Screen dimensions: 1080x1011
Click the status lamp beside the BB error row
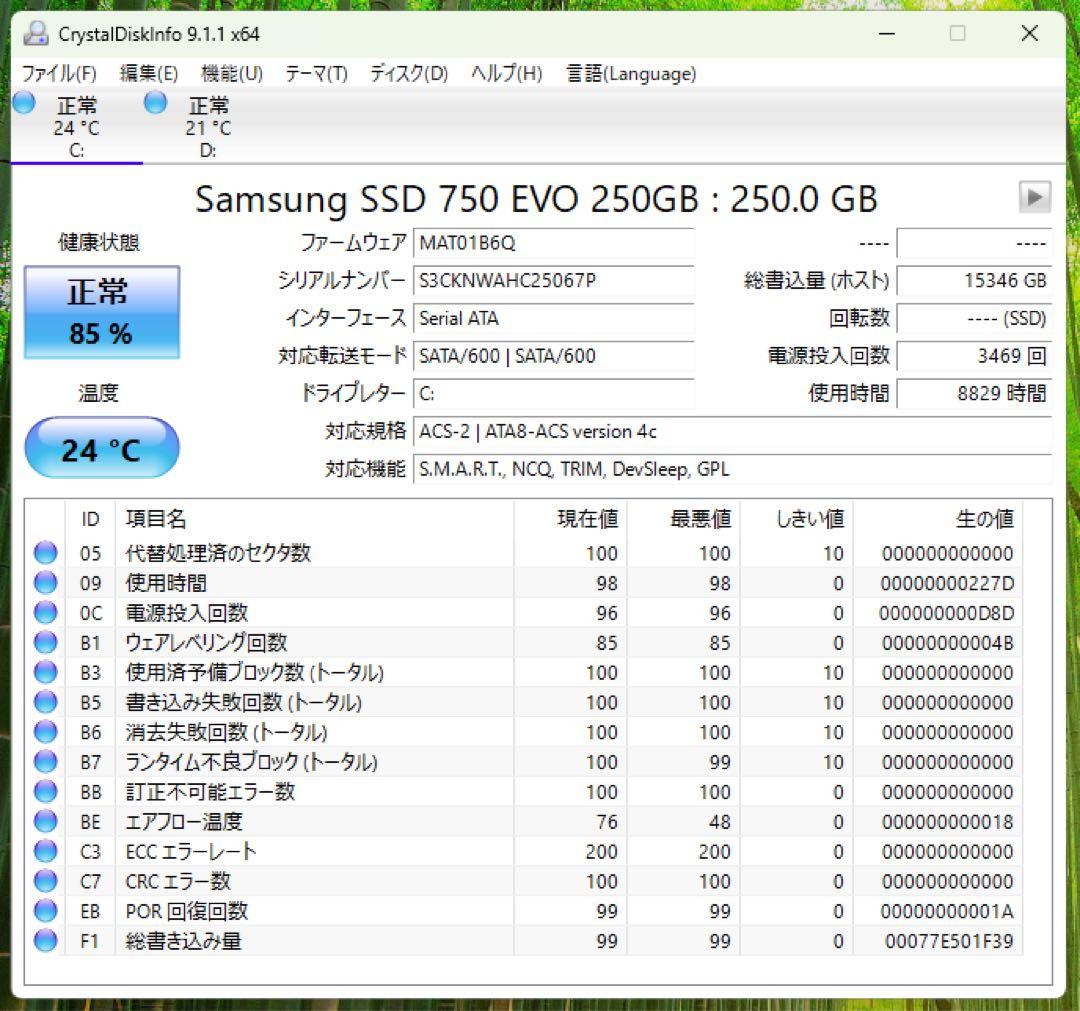(44, 791)
